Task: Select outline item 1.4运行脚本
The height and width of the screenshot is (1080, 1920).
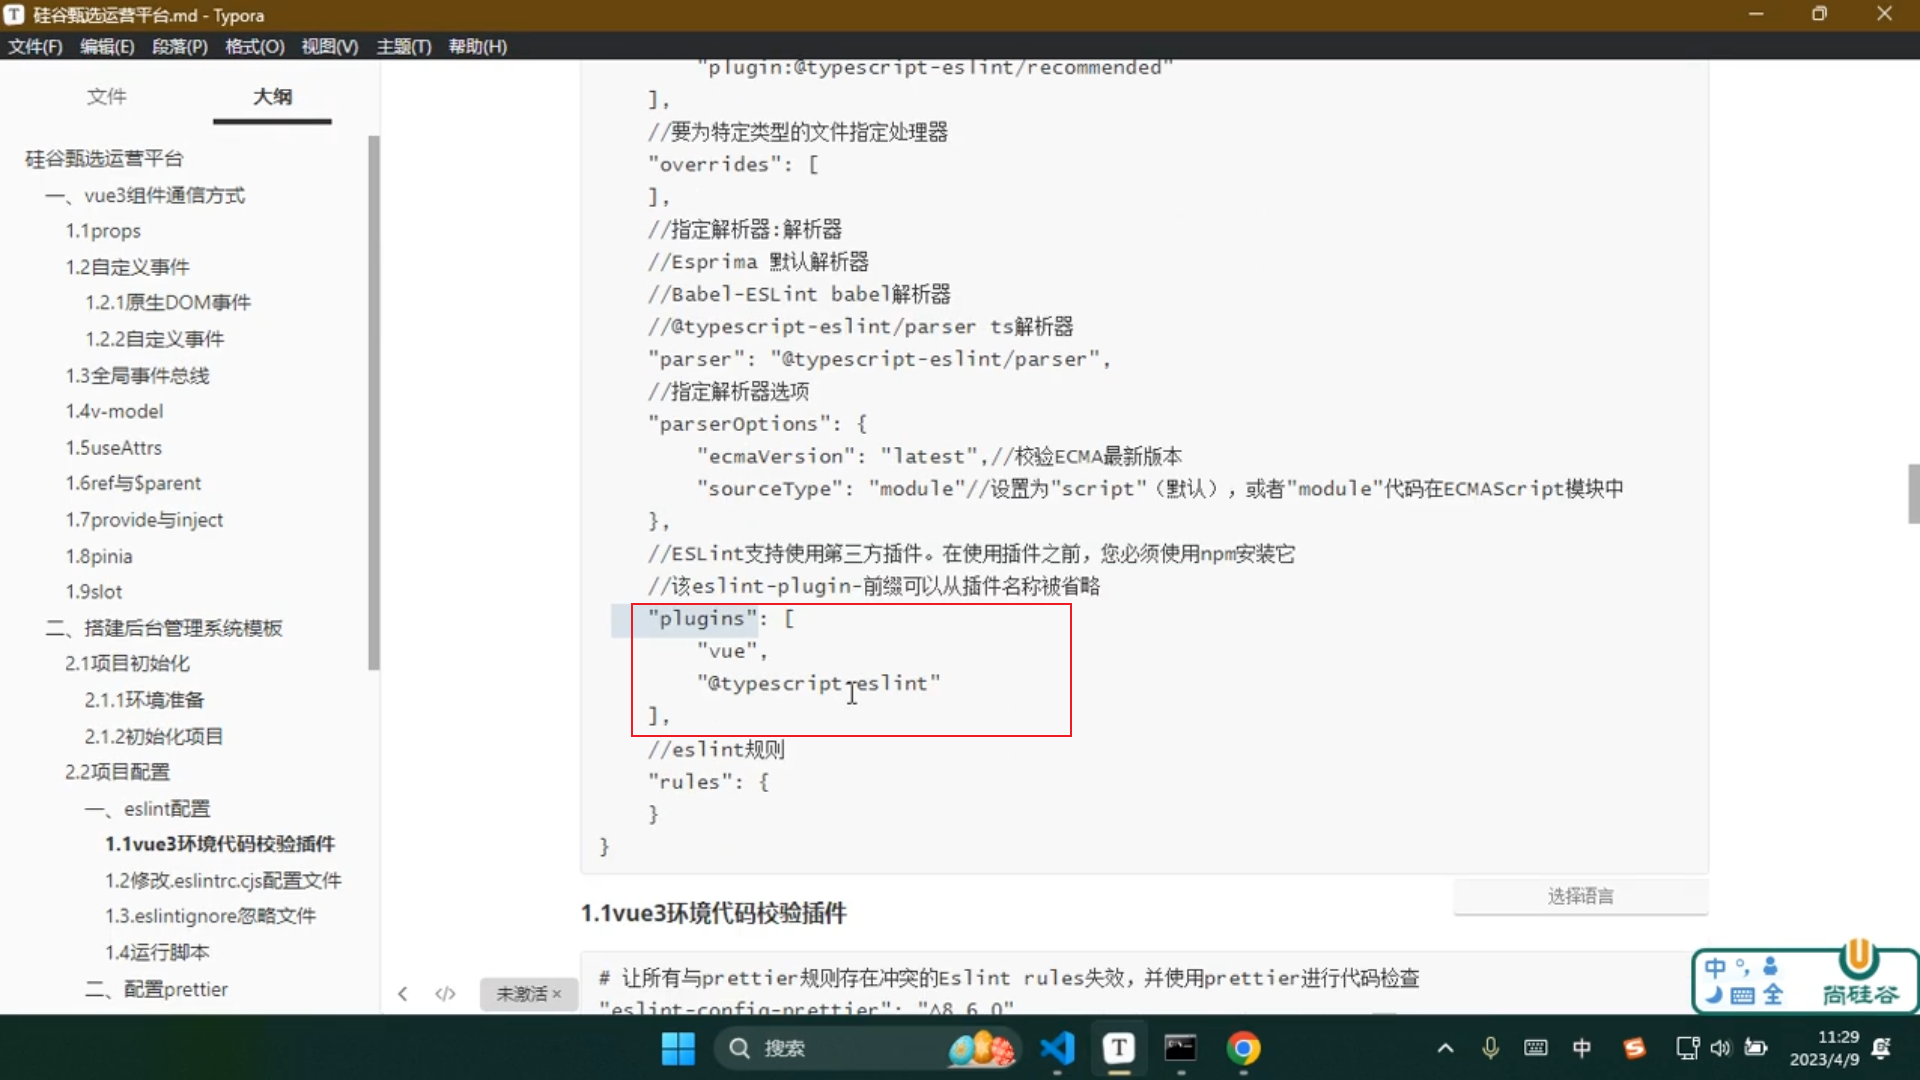Action: pos(157,952)
